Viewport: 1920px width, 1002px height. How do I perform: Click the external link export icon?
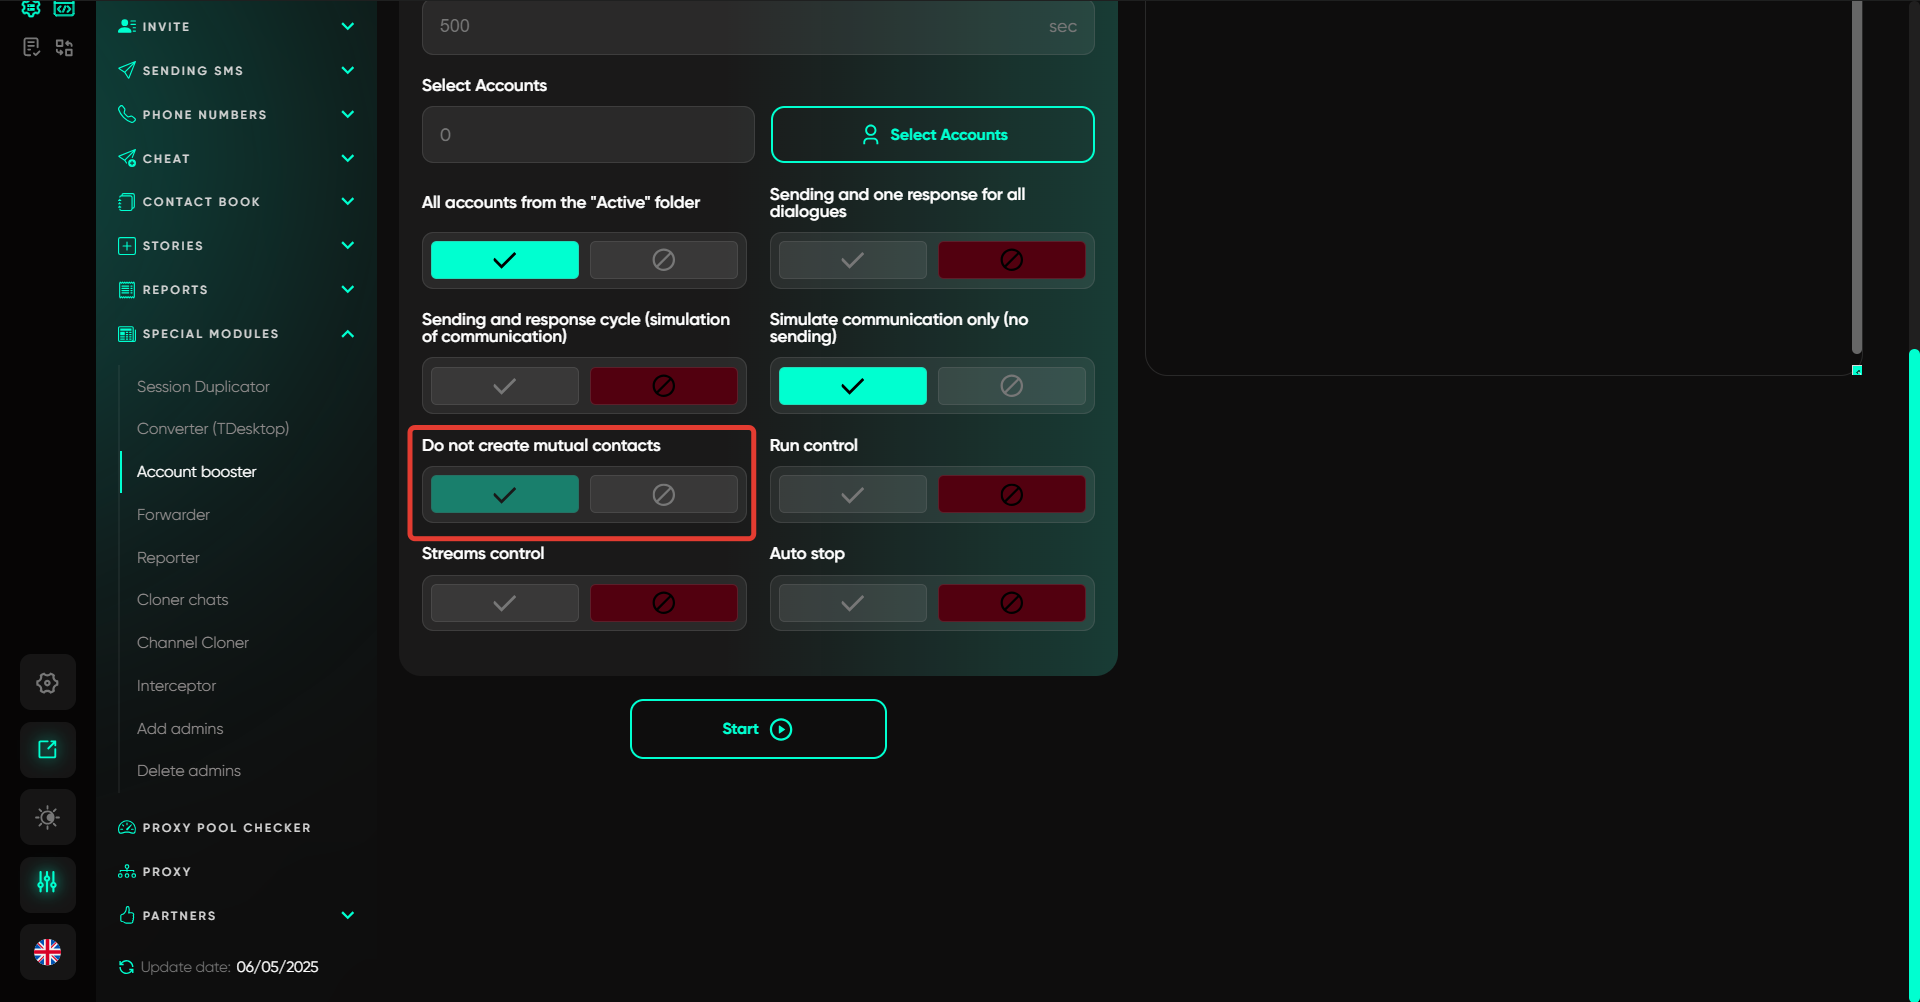[47, 750]
